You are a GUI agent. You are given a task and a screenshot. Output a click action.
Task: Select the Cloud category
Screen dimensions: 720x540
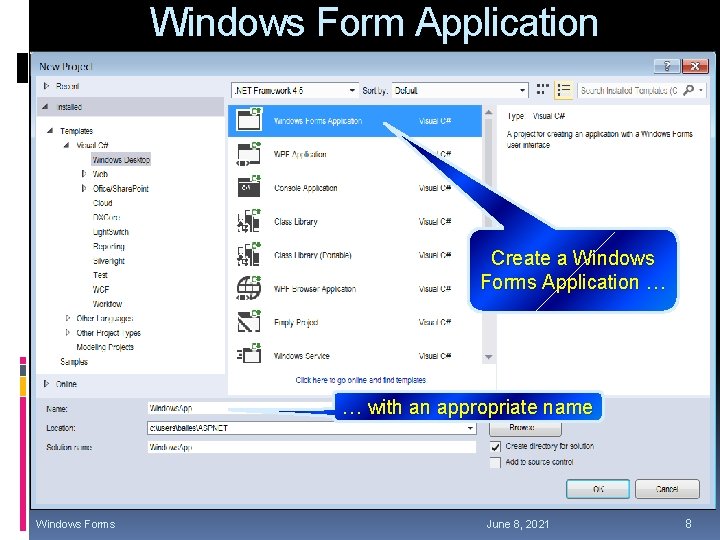(102, 202)
